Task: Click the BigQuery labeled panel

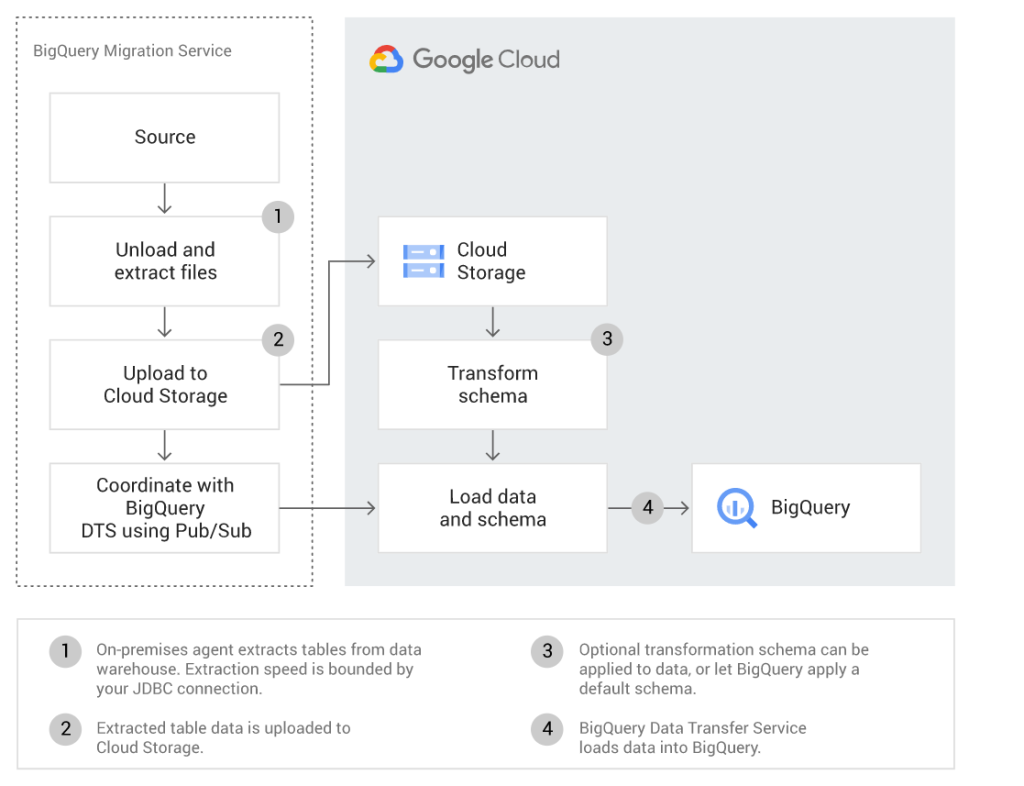Action: coord(806,508)
